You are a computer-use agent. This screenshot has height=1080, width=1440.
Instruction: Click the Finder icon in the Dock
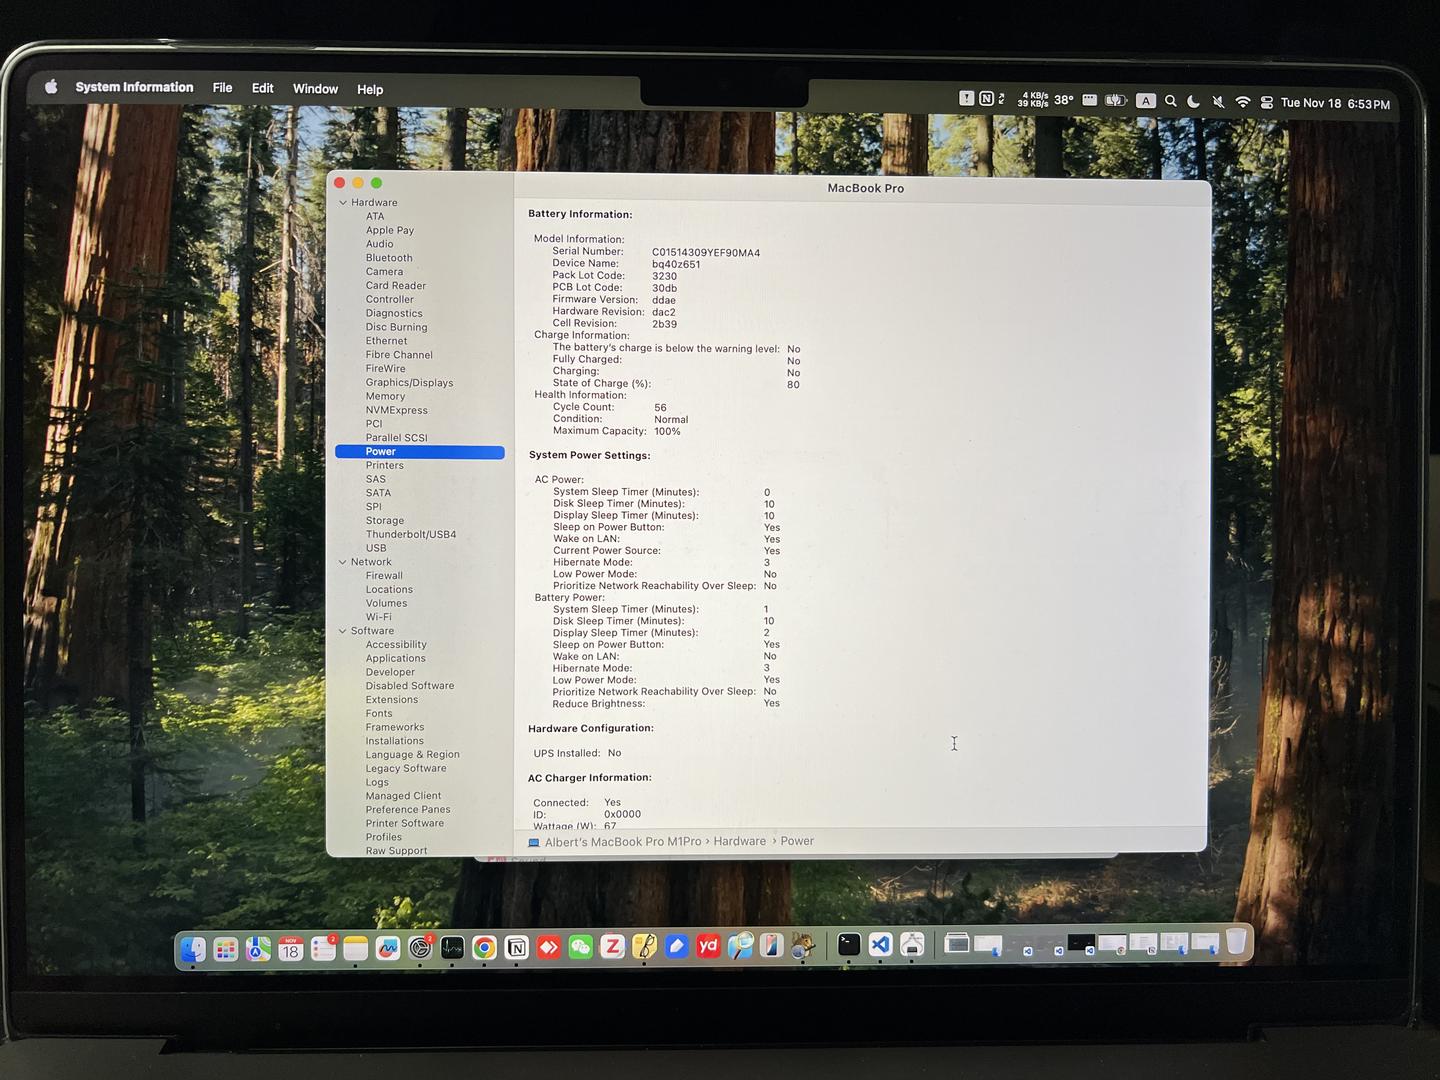194,949
